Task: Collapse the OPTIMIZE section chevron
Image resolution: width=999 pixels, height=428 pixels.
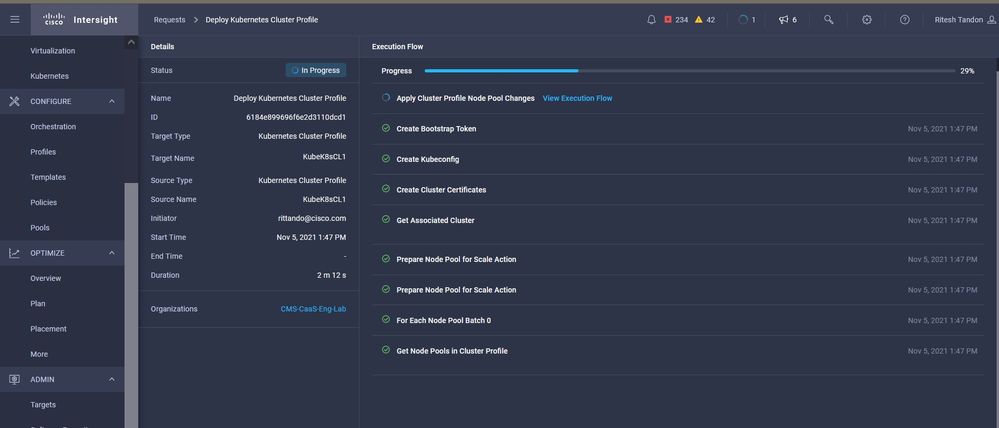Action: click(x=111, y=253)
